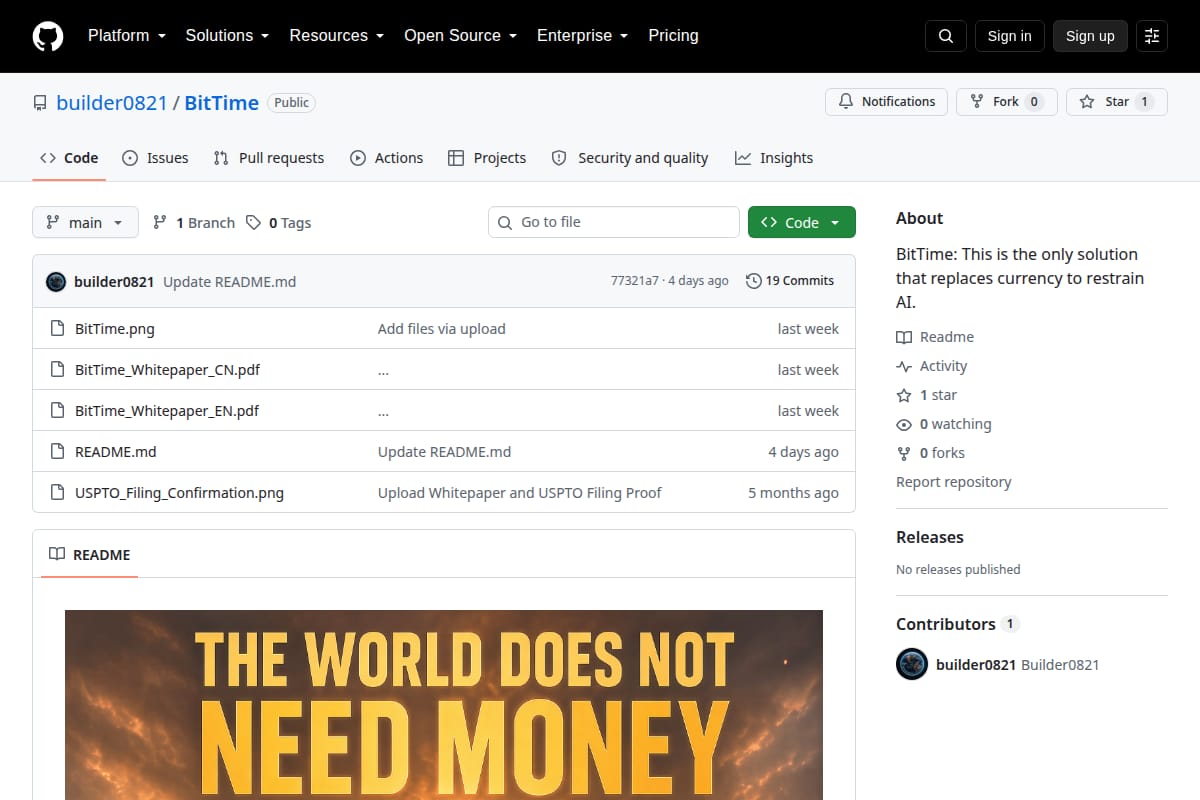Click 'Add files via upload' commit message
1200x800 pixels.
tap(442, 329)
